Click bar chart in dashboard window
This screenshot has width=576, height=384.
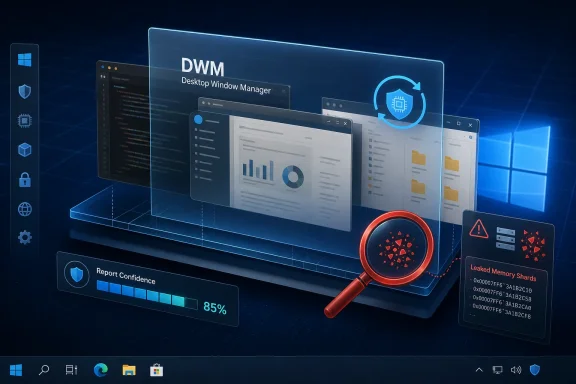point(258,169)
